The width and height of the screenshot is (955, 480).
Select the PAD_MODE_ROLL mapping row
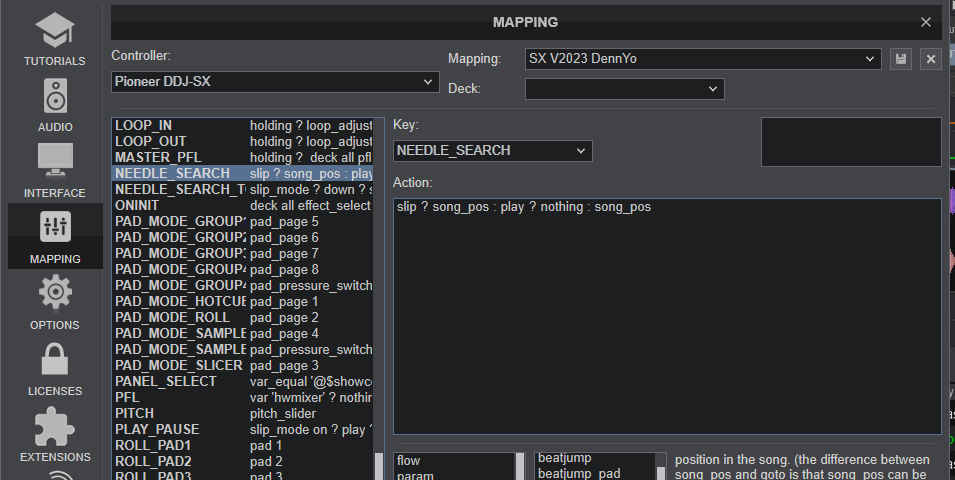(x=243, y=317)
